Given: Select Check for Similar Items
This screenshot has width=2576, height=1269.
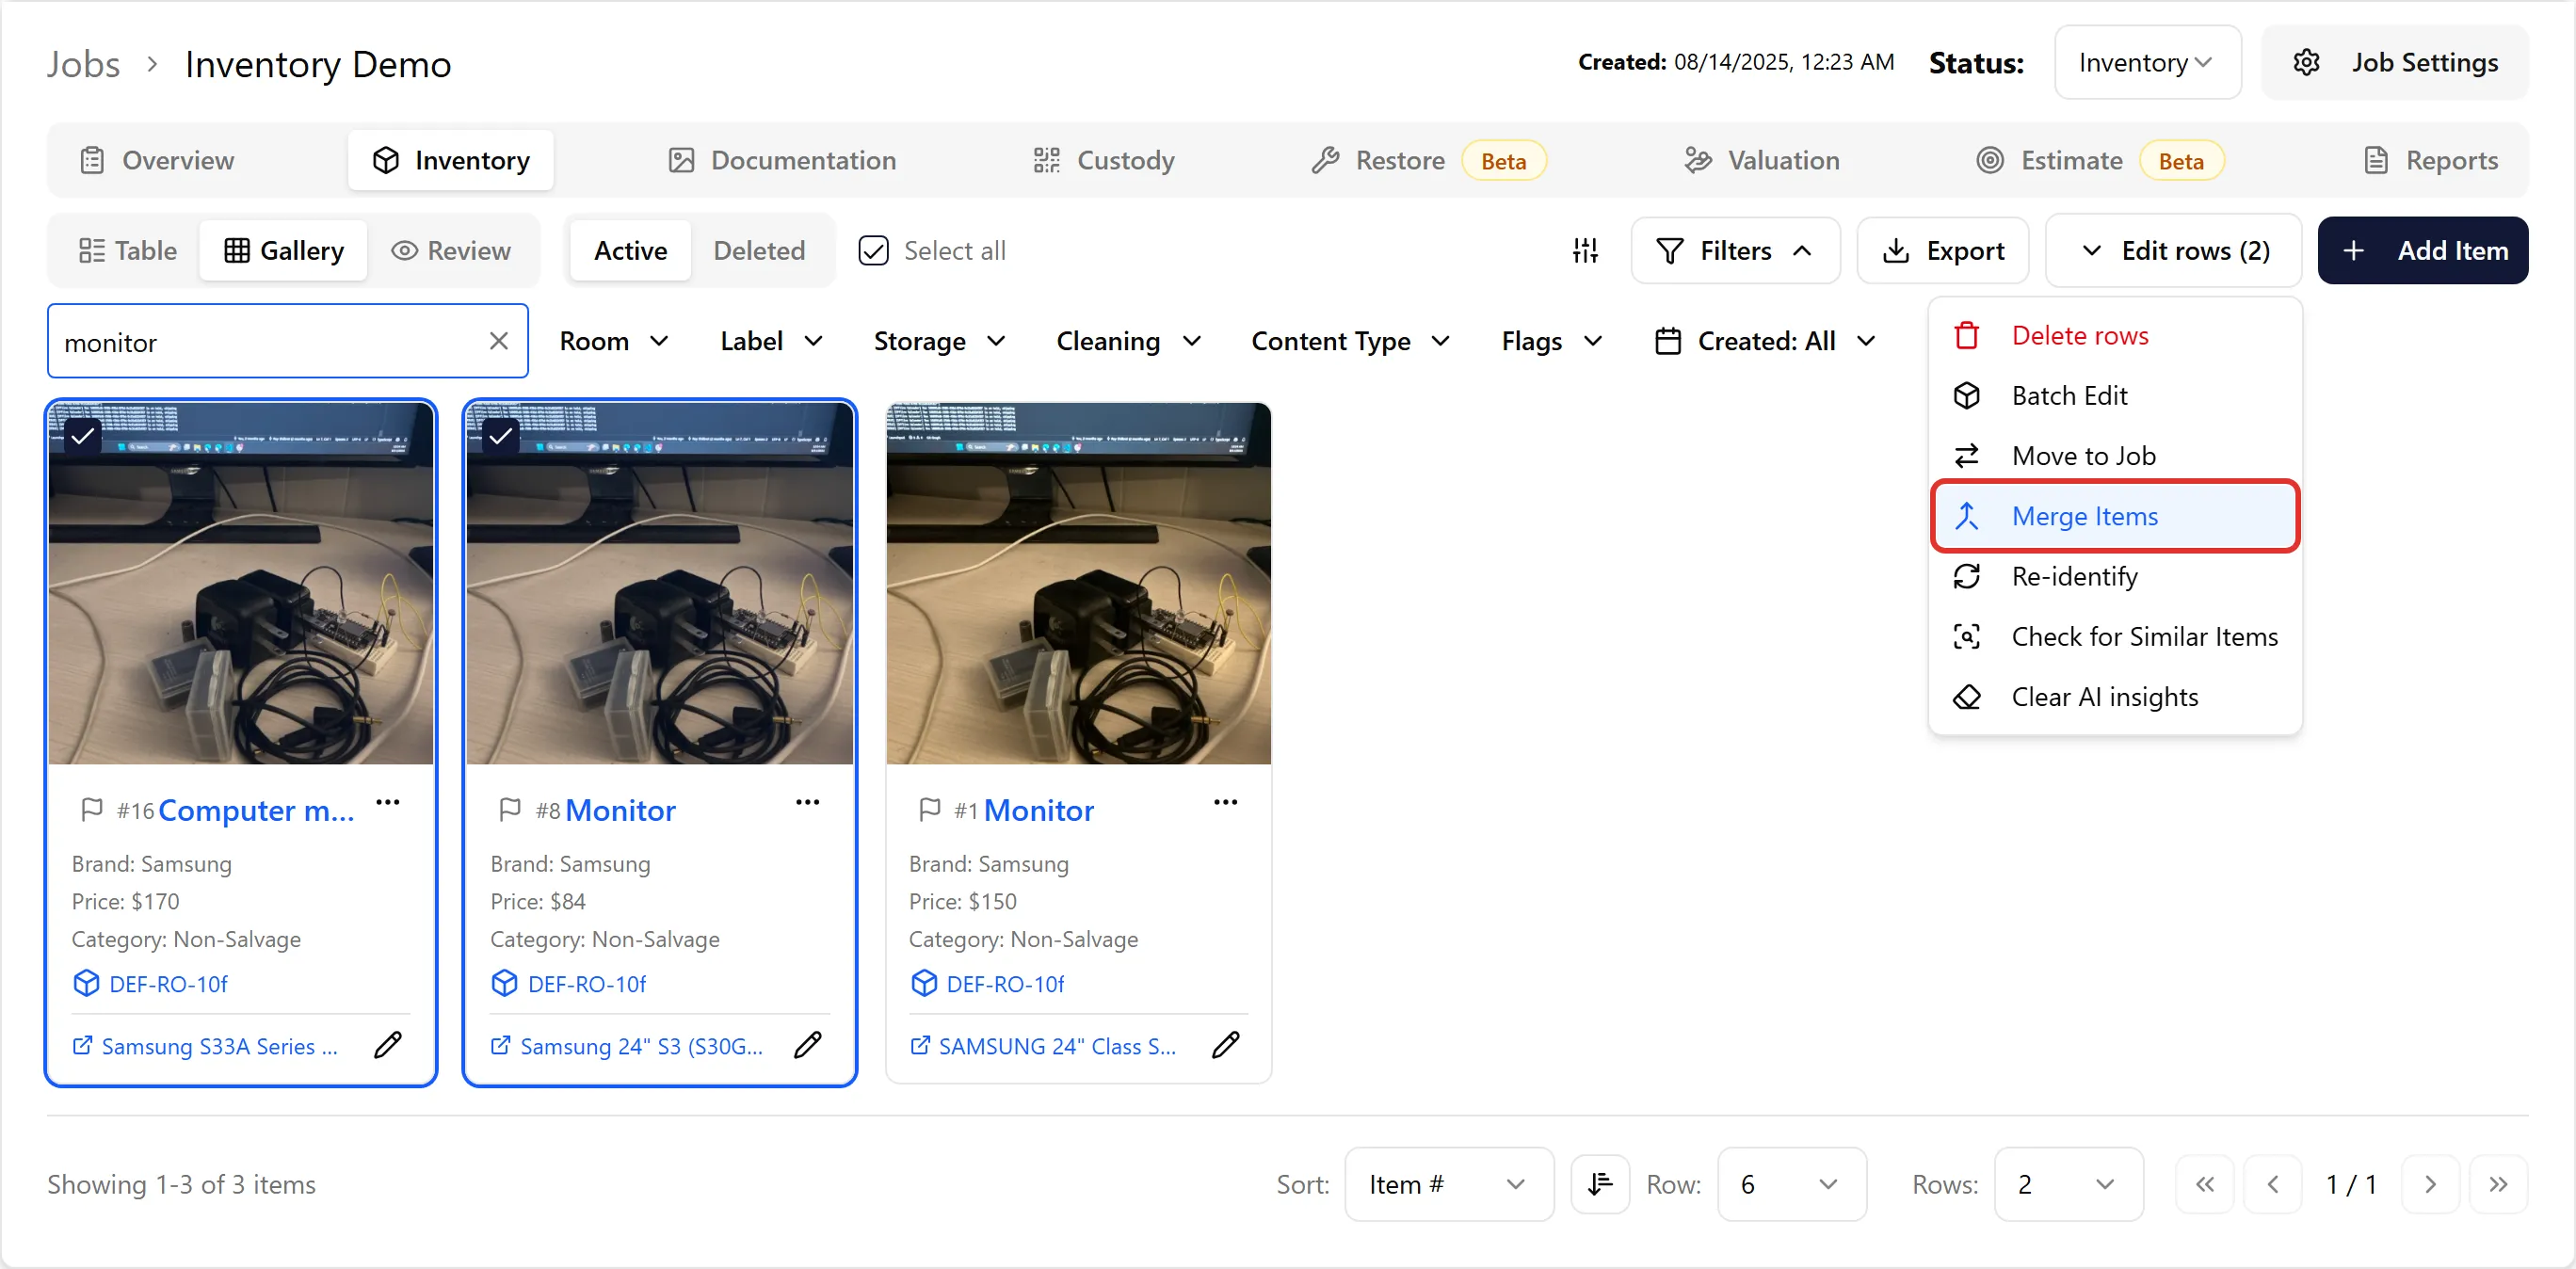Looking at the screenshot, I should click(x=2115, y=636).
